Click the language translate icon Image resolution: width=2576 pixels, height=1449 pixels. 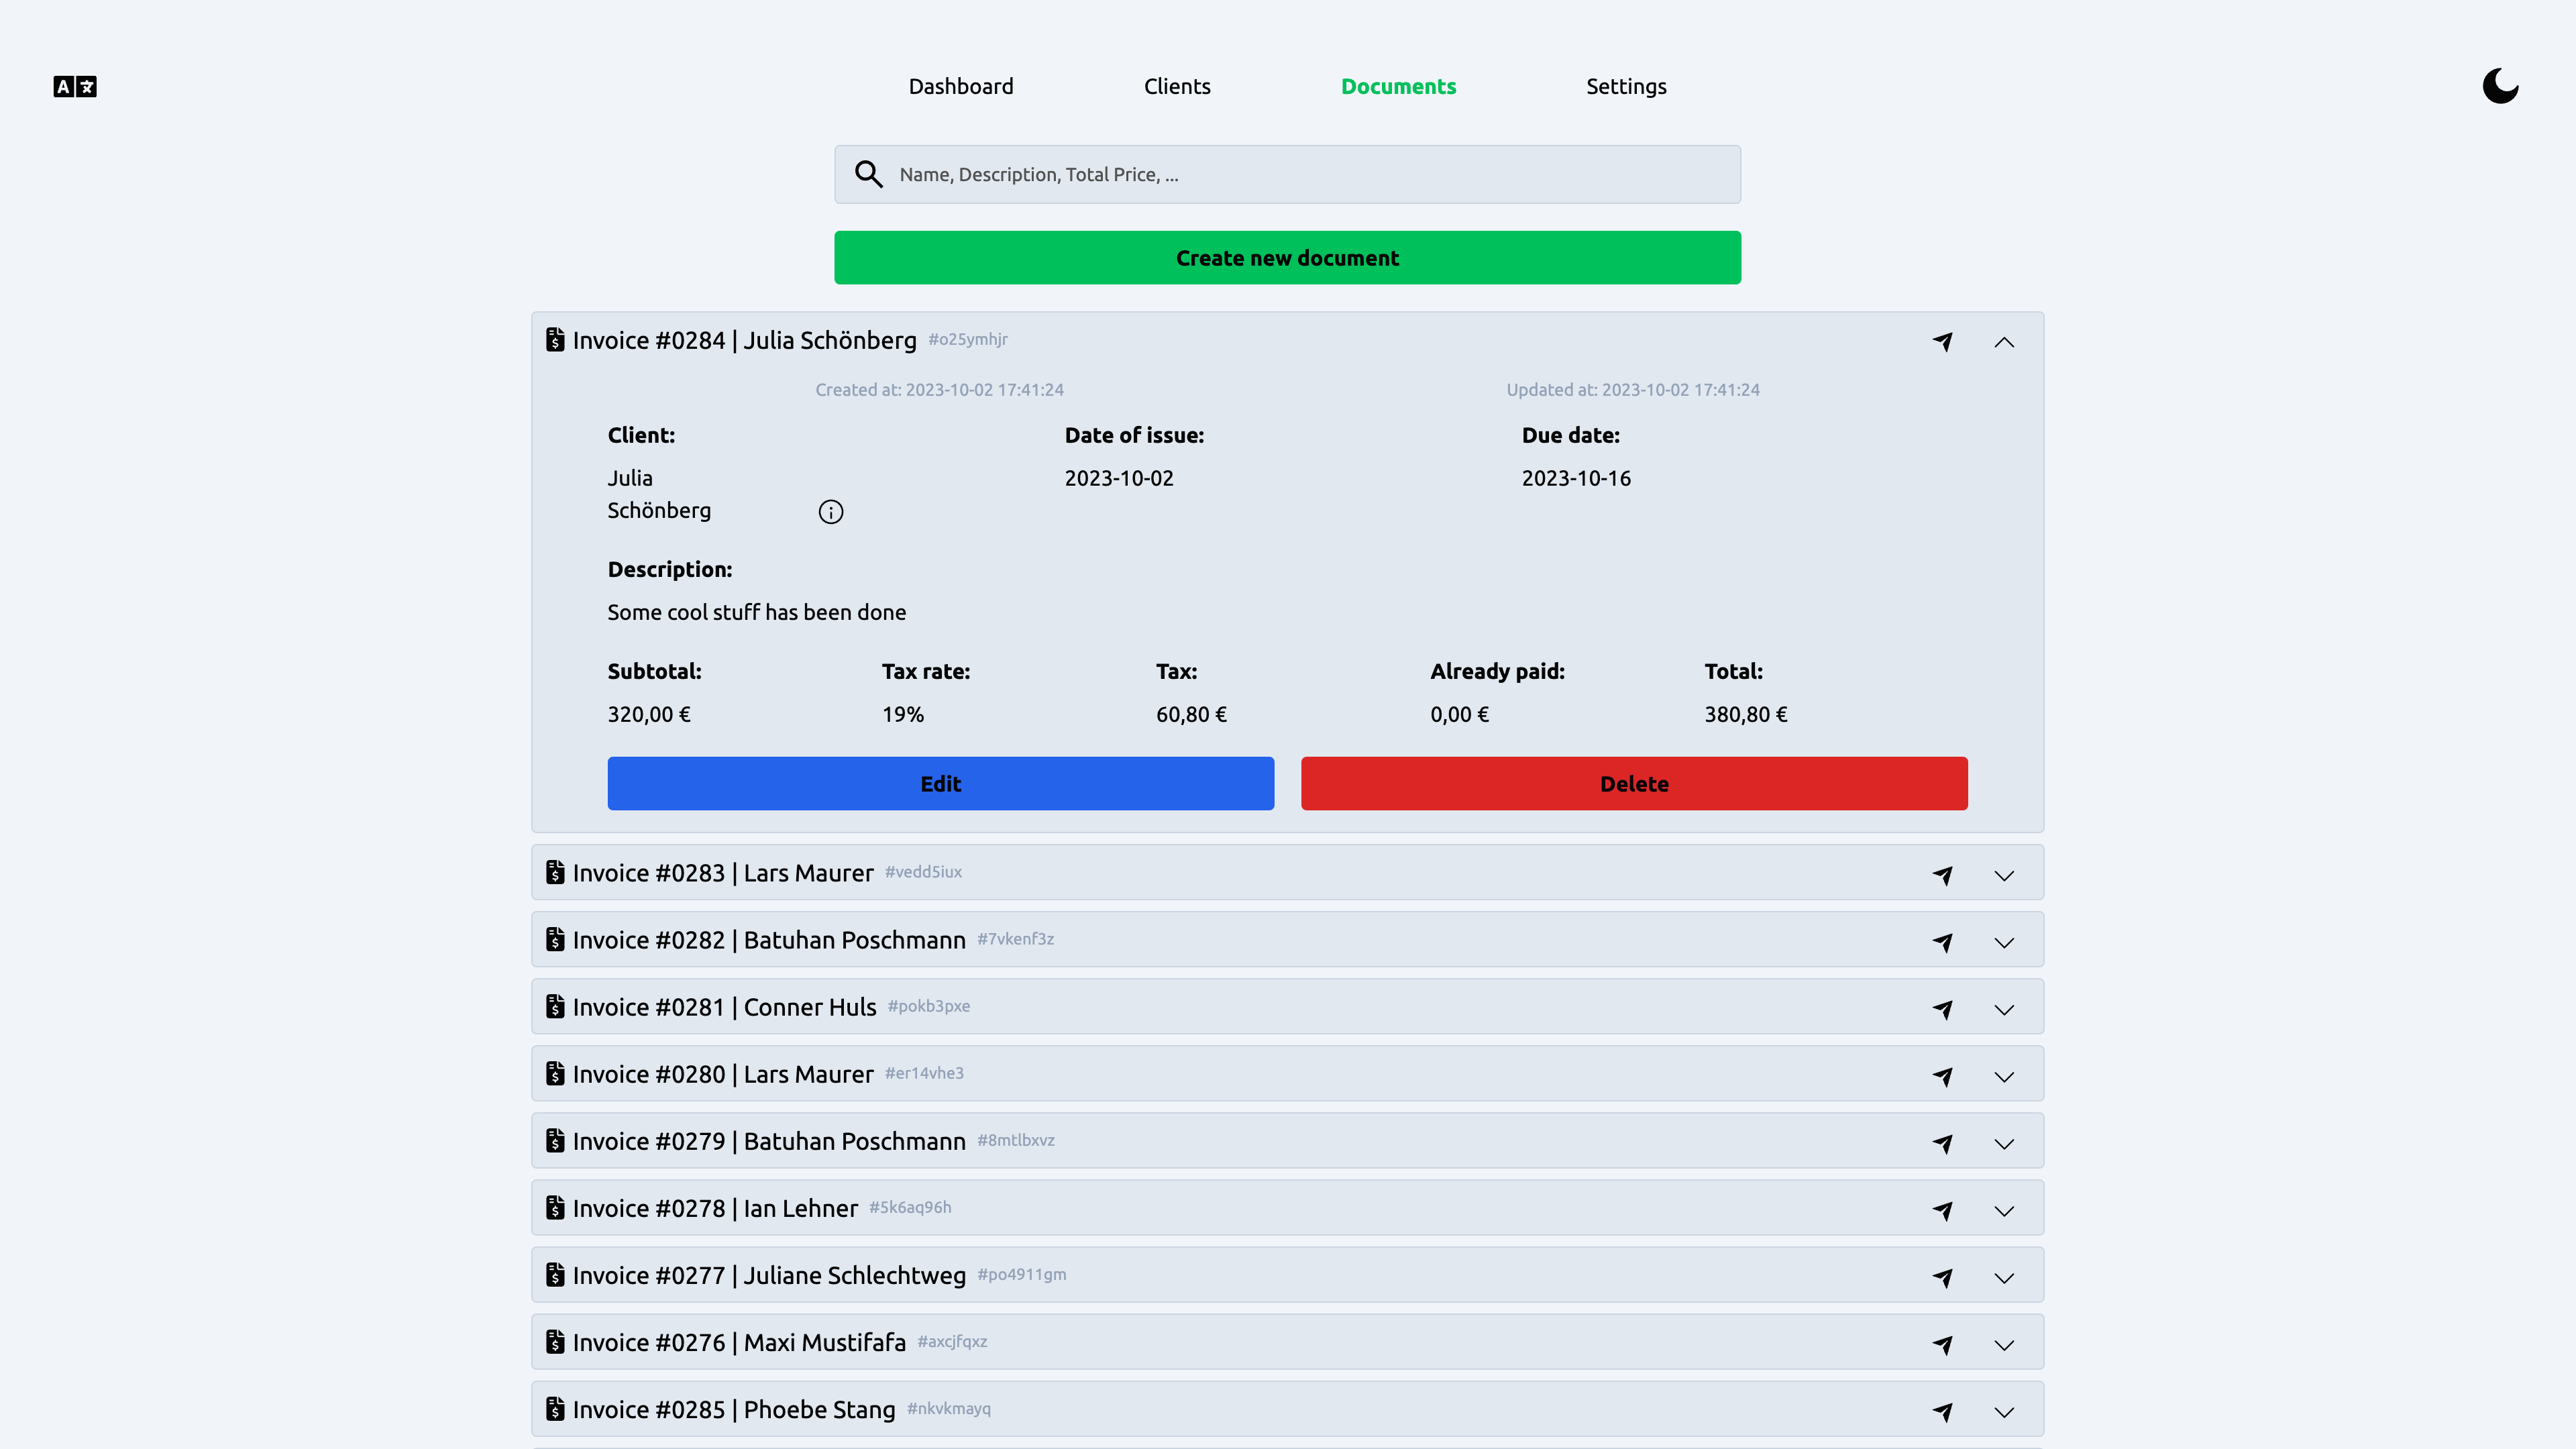(75, 87)
